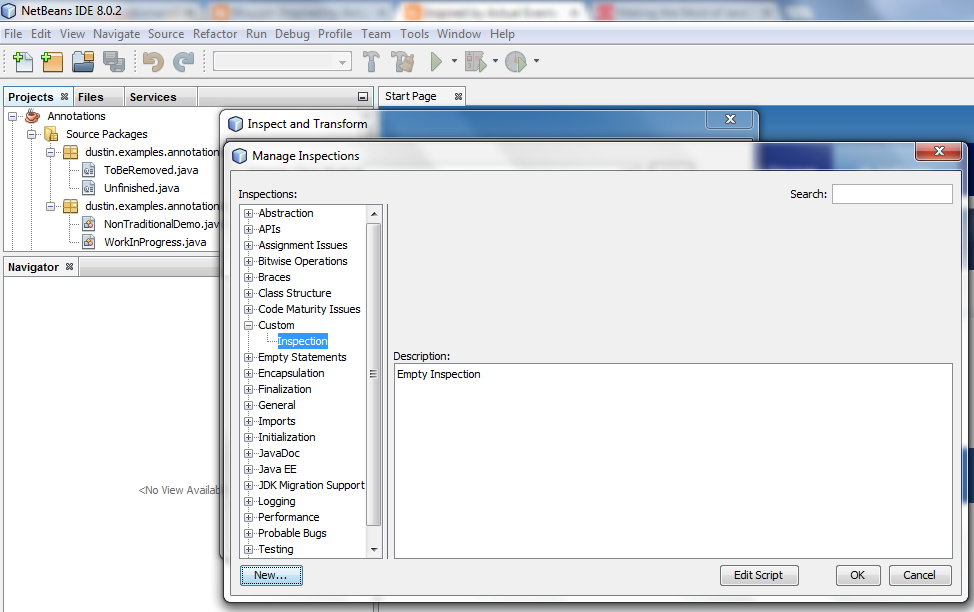Image resolution: width=974 pixels, height=612 pixels.
Task: Click the Redo arrow icon
Action: 184,62
